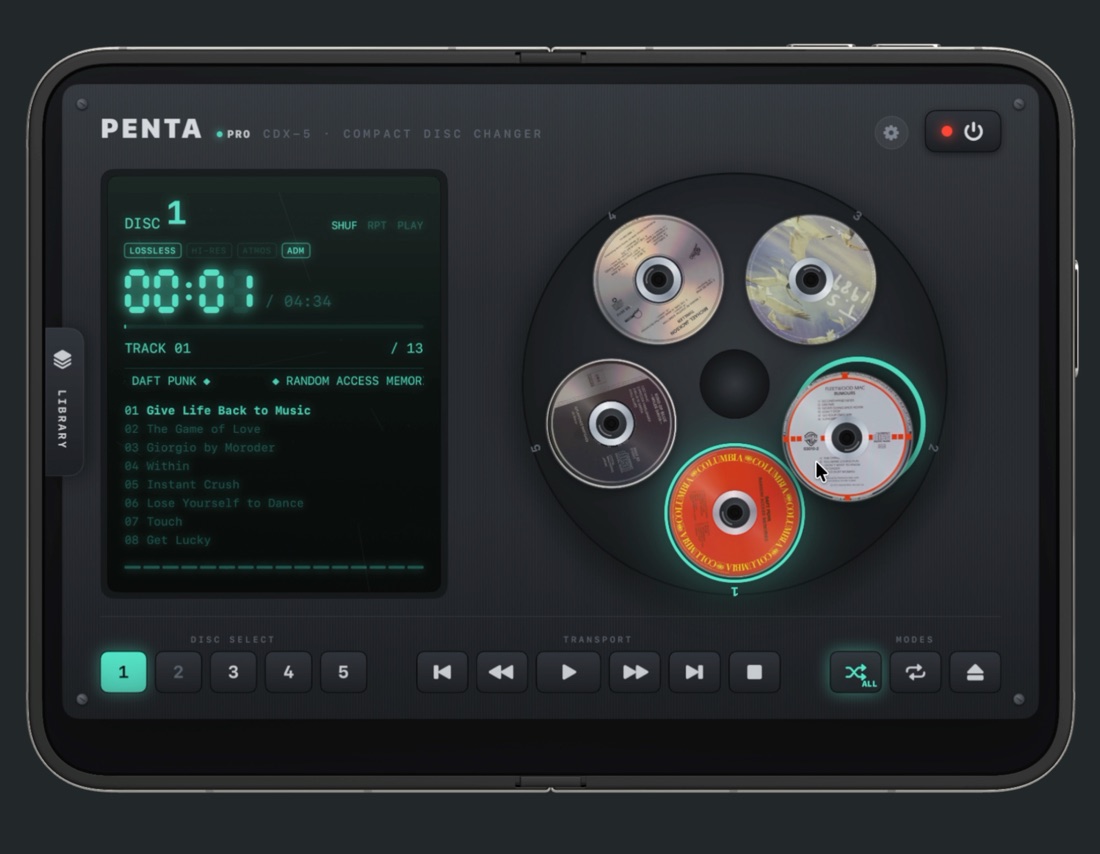Select track 07 Touch
Image resolution: width=1100 pixels, height=854 pixels.
click(x=153, y=521)
